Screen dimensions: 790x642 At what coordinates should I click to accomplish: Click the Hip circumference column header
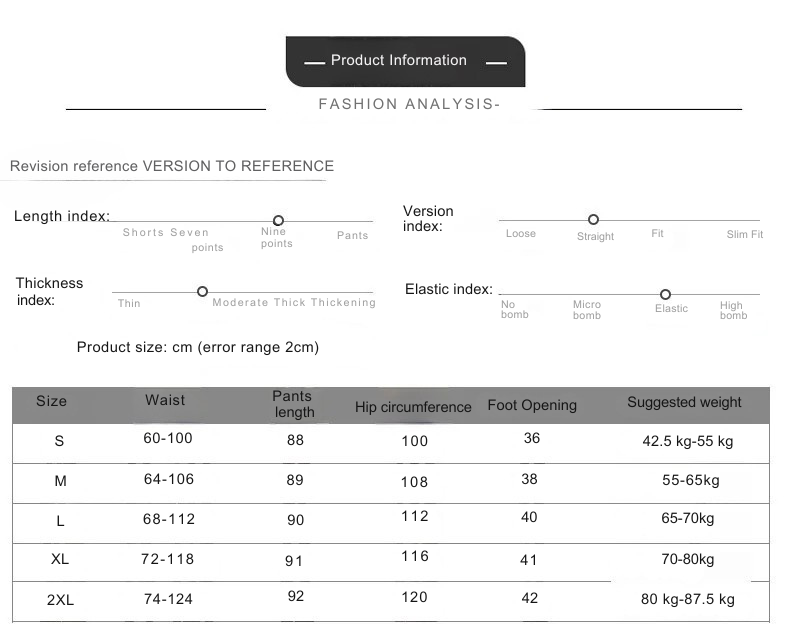pyautogui.click(x=413, y=407)
